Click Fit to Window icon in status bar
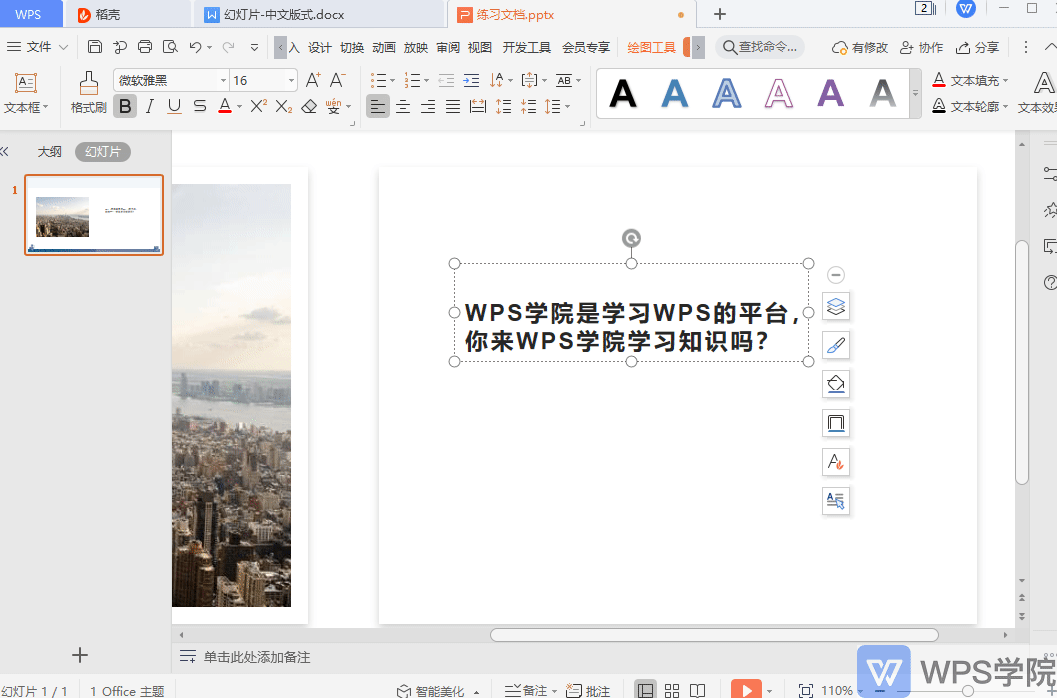This screenshot has width=1057, height=698. 806,690
